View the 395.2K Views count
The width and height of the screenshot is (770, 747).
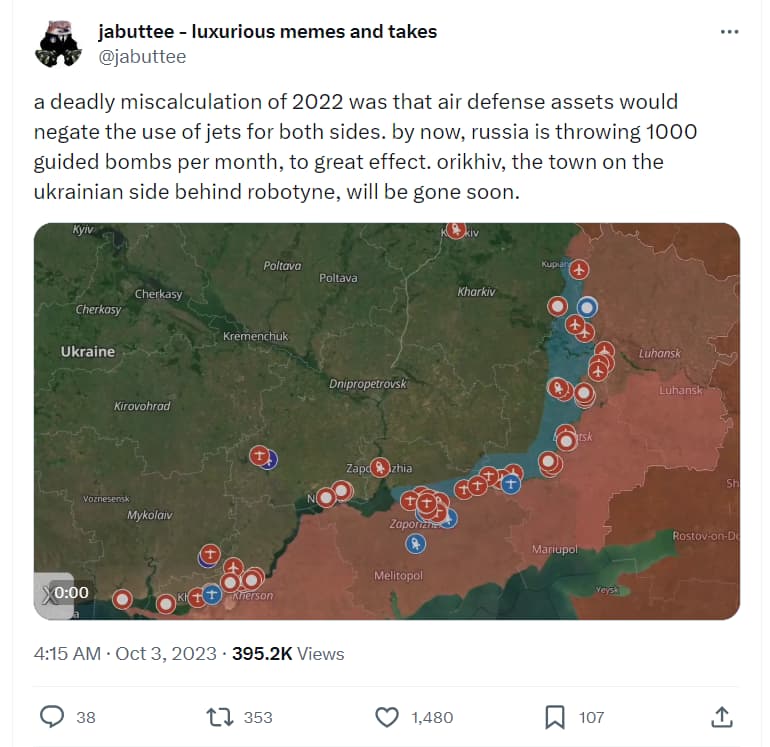point(288,654)
